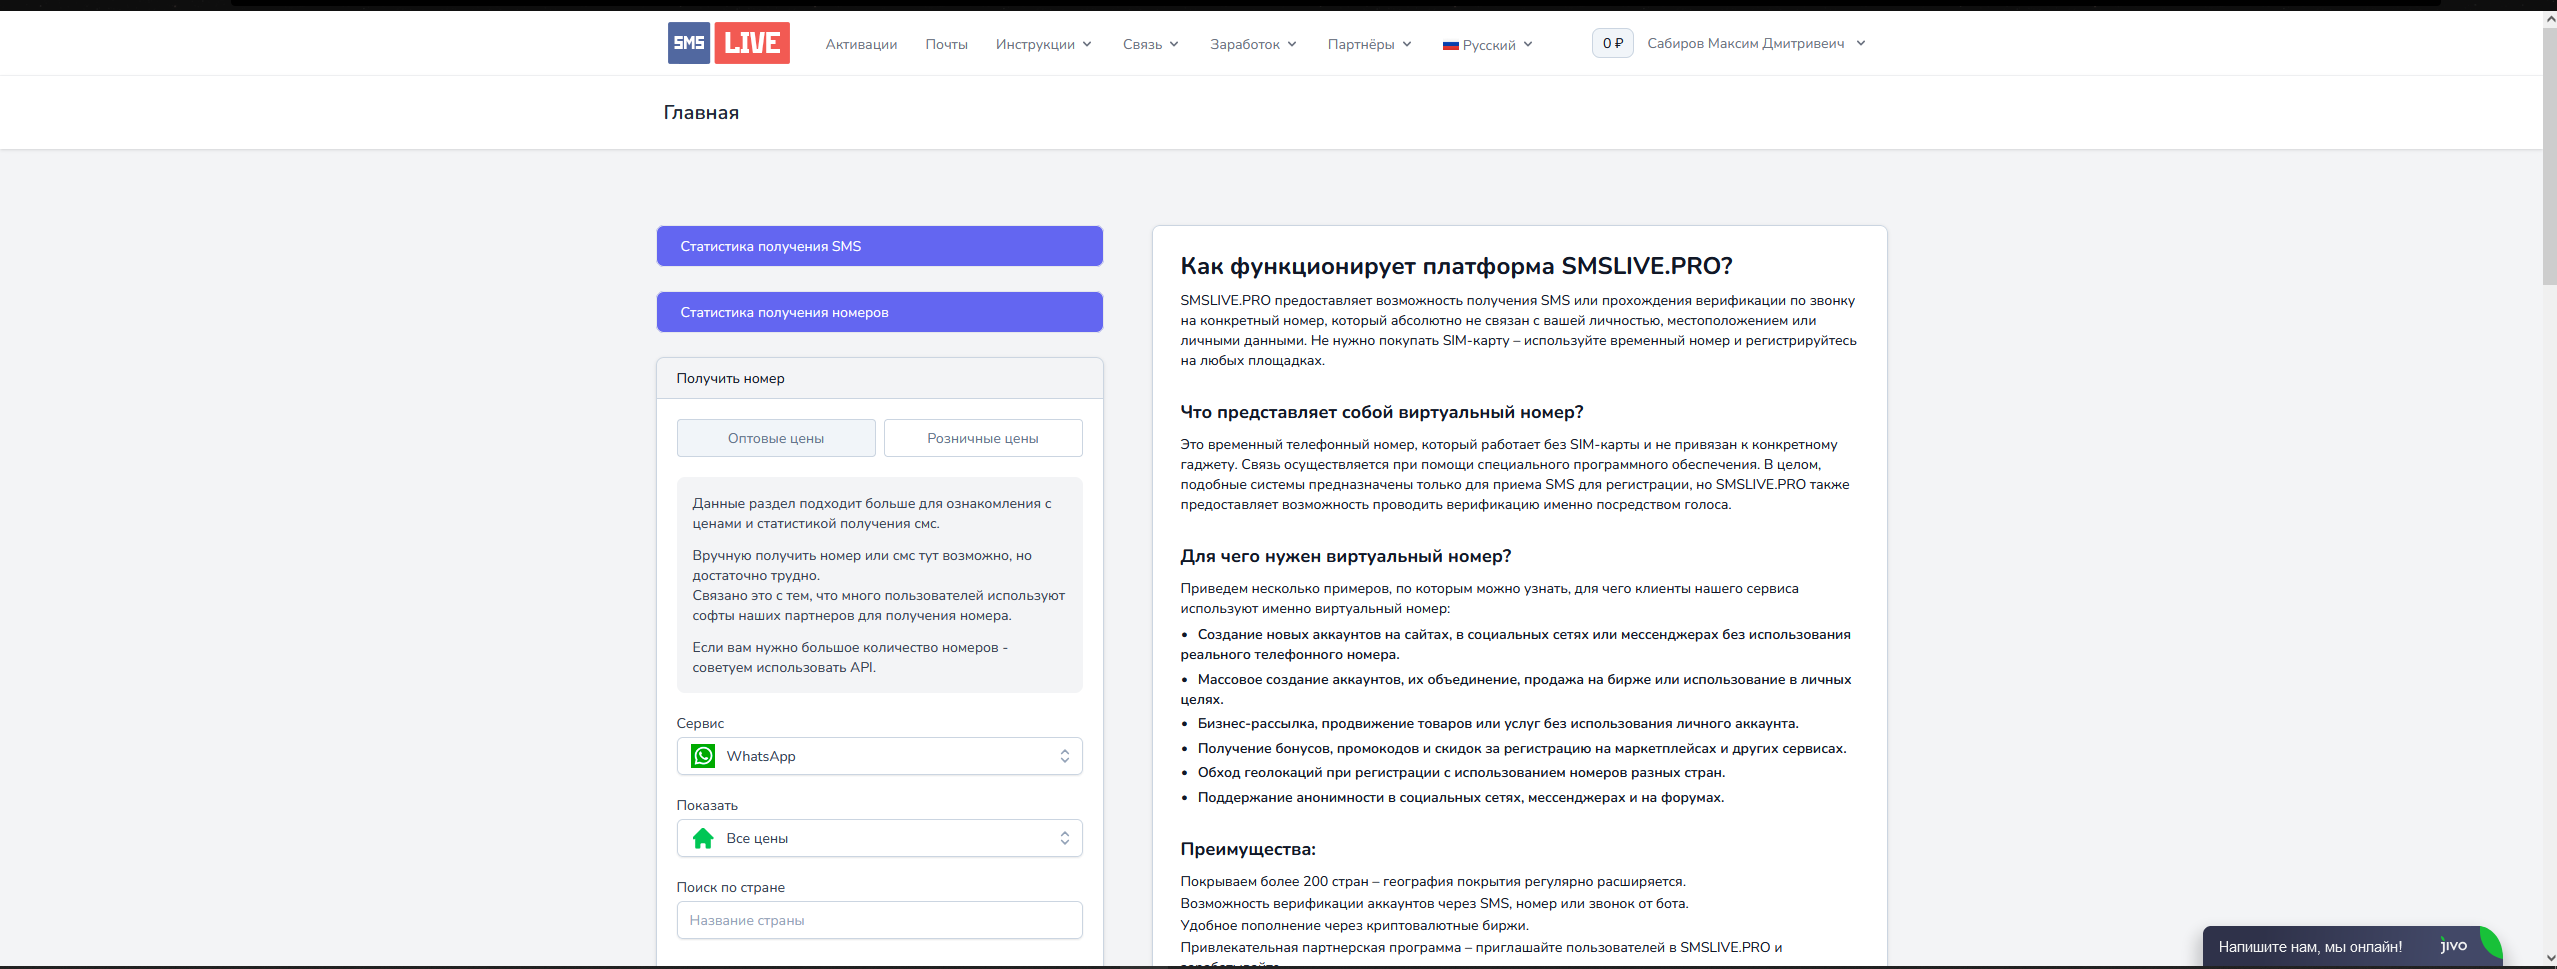Expand the Инструкции menu
Viewport: 2557px width, 969px height.
tap(1043, 44)
